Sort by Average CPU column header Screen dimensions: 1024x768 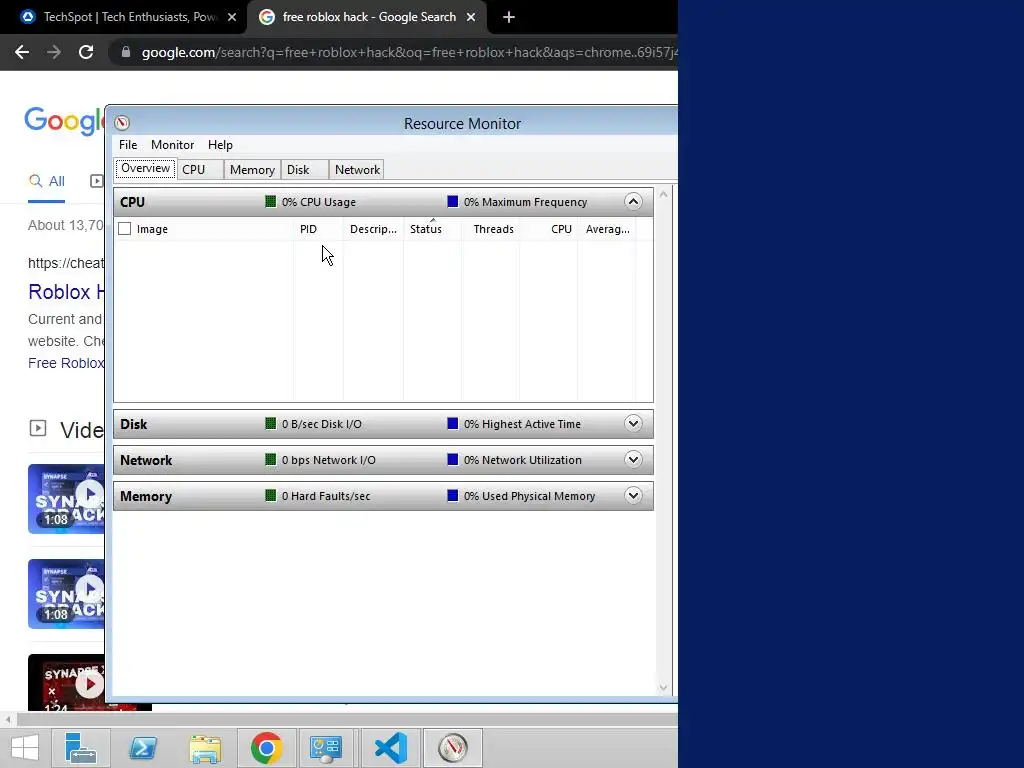coord(607,229)
